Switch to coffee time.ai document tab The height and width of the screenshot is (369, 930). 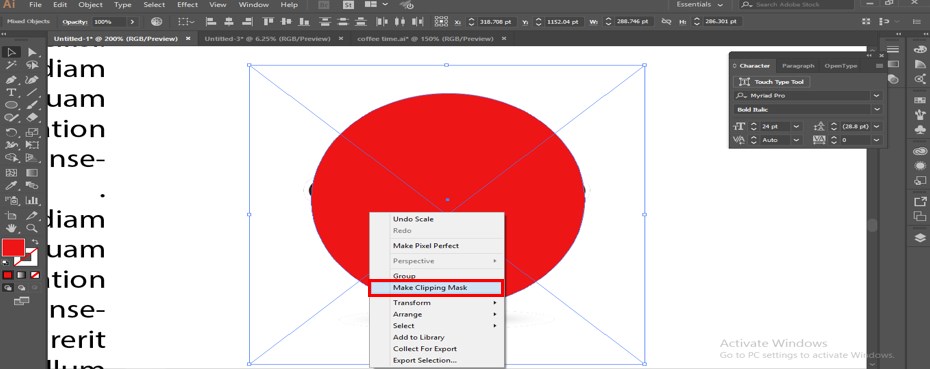[425, 39]
